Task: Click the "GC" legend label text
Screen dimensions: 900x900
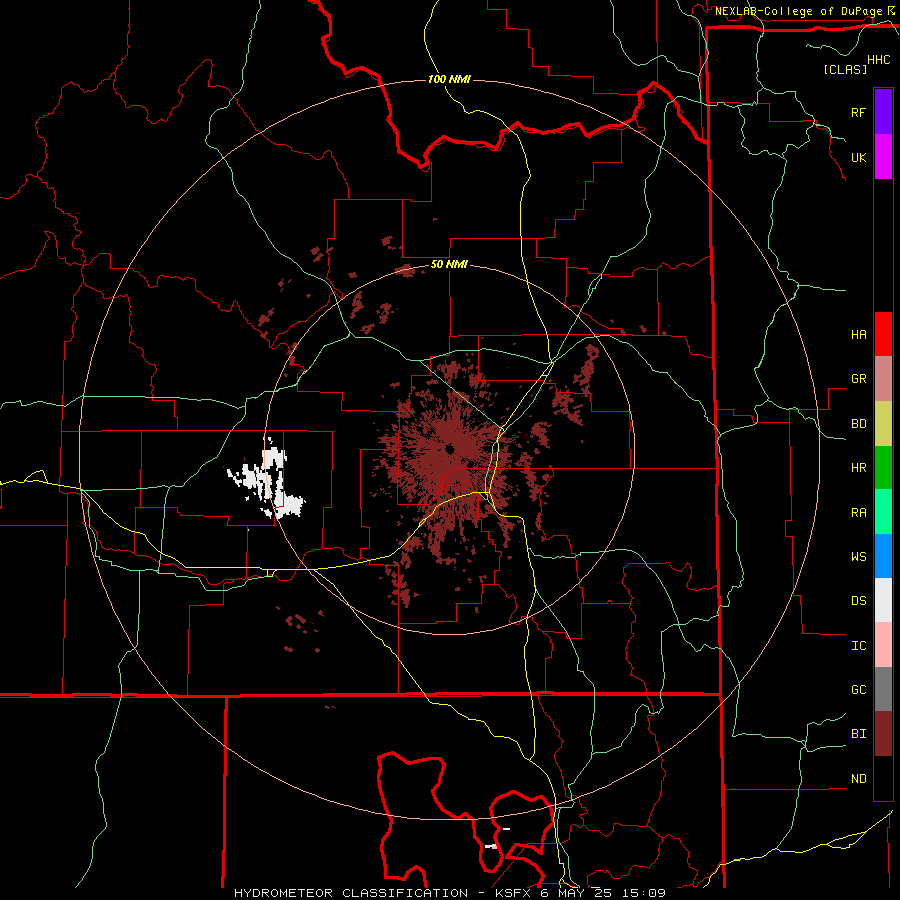Action: [x=858, y=690]
